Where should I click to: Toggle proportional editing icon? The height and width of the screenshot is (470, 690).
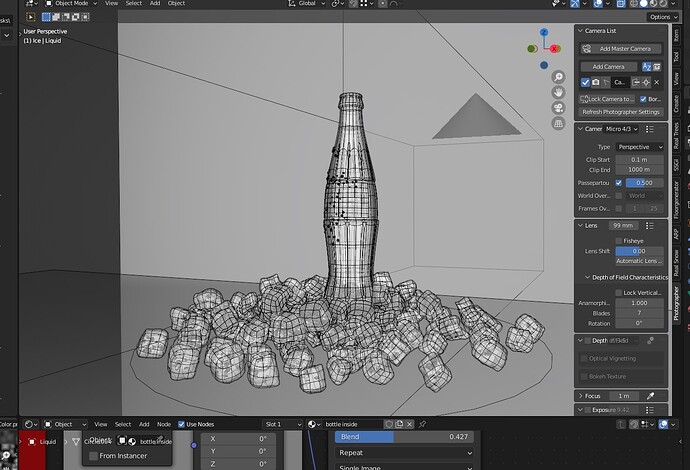[382, 4]
